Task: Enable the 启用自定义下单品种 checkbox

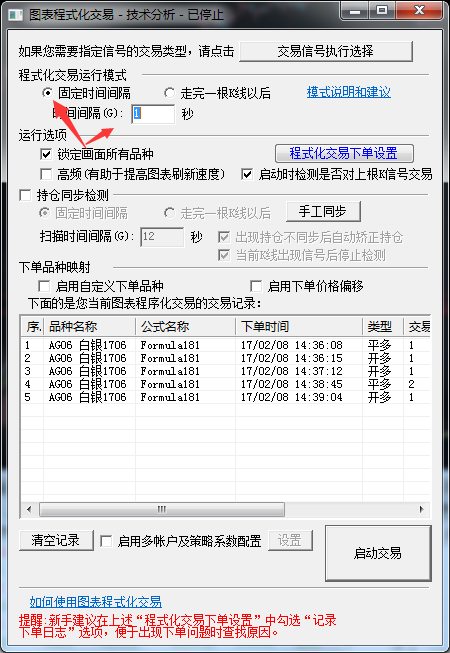Action: pyautogui.click(x=44, y=286)
